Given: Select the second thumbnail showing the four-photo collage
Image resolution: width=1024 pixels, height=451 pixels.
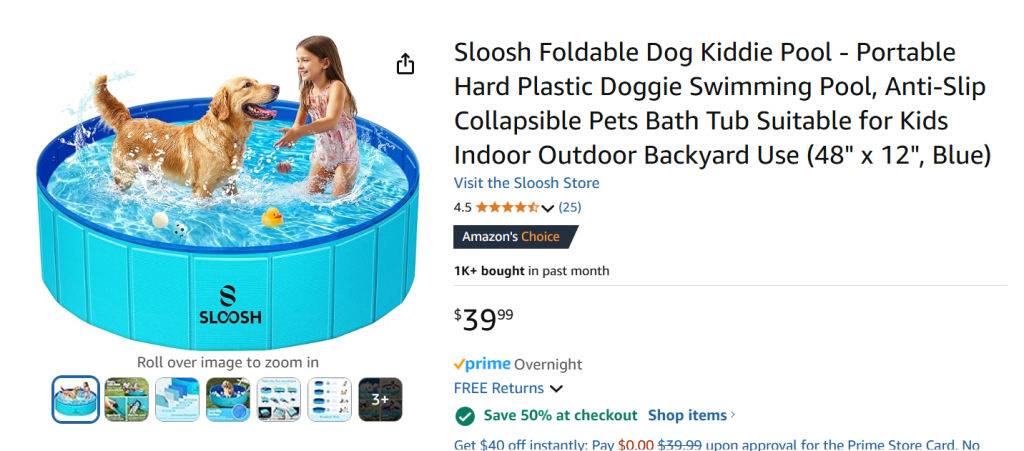Looking at the screenshot, I should [127, 399].
